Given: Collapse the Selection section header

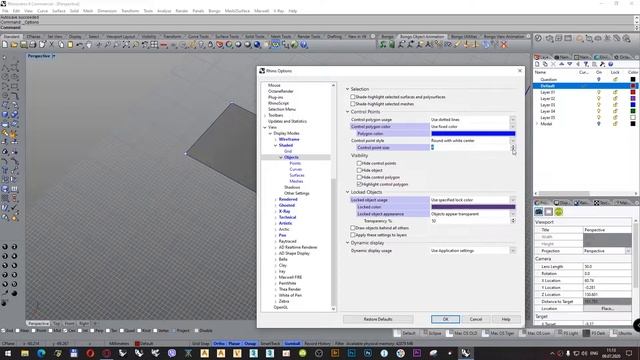Looking at the screenshot, I should [x=348, y=89].
